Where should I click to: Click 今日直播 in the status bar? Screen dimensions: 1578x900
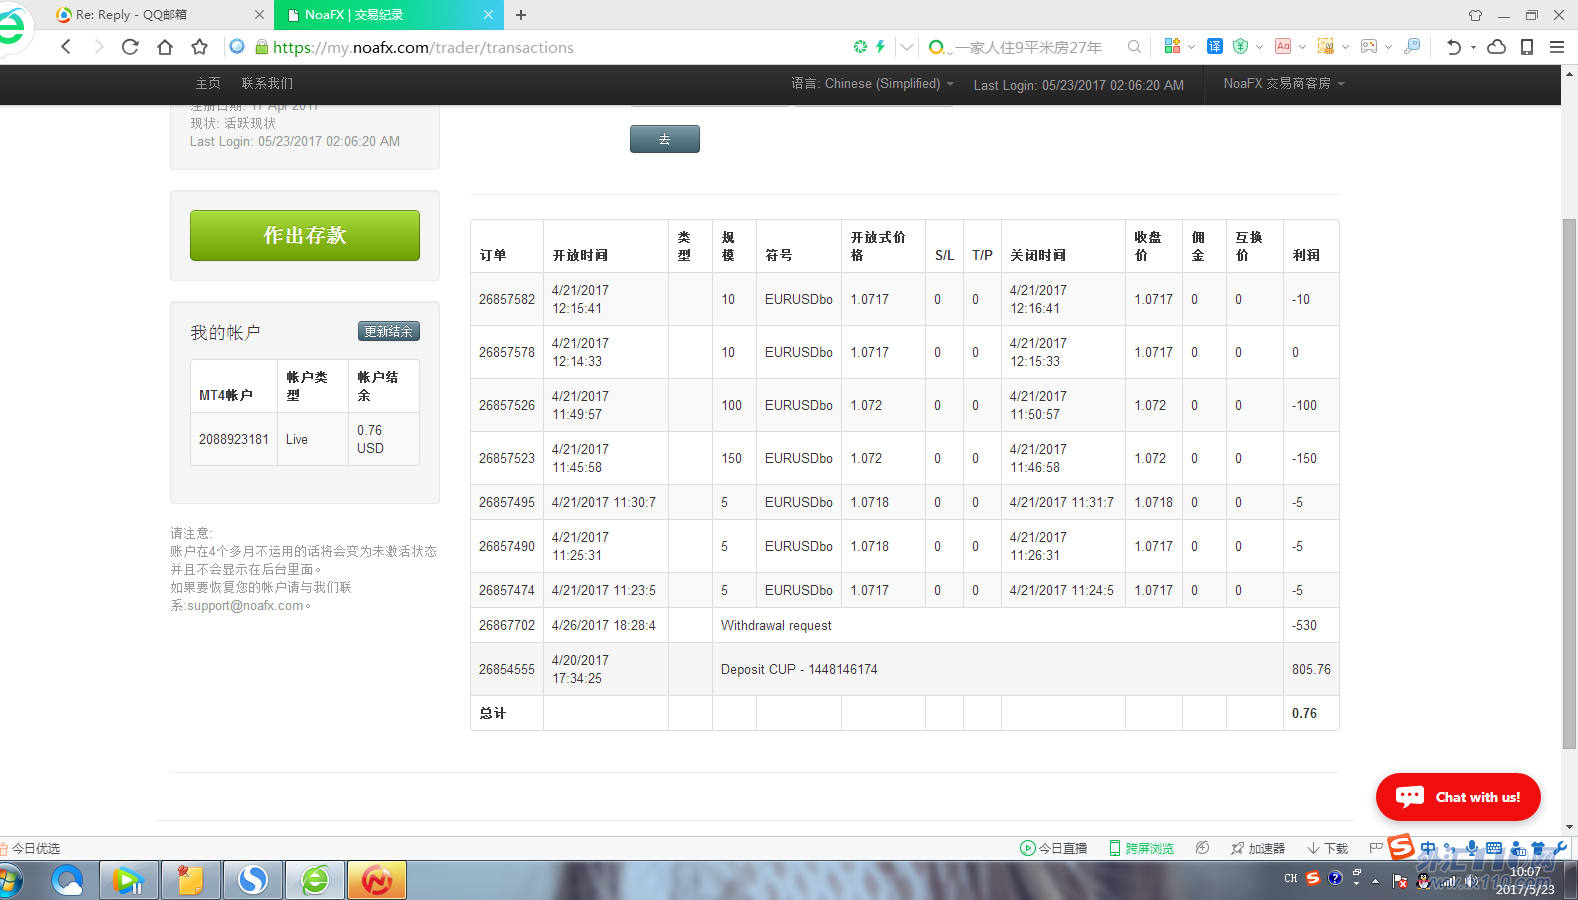pos(1054,848)
